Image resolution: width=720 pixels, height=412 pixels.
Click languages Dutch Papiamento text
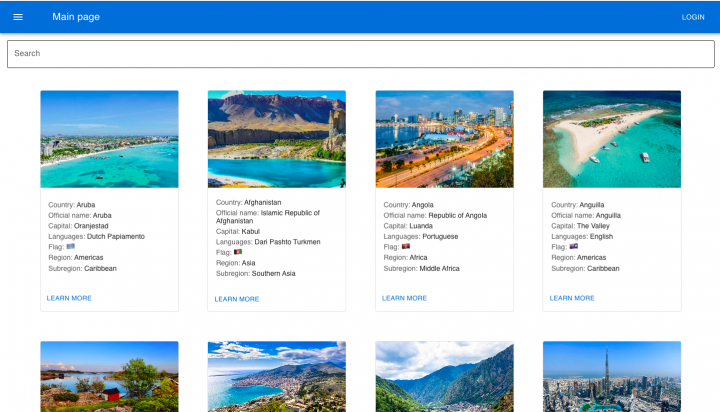pos(116,237)
